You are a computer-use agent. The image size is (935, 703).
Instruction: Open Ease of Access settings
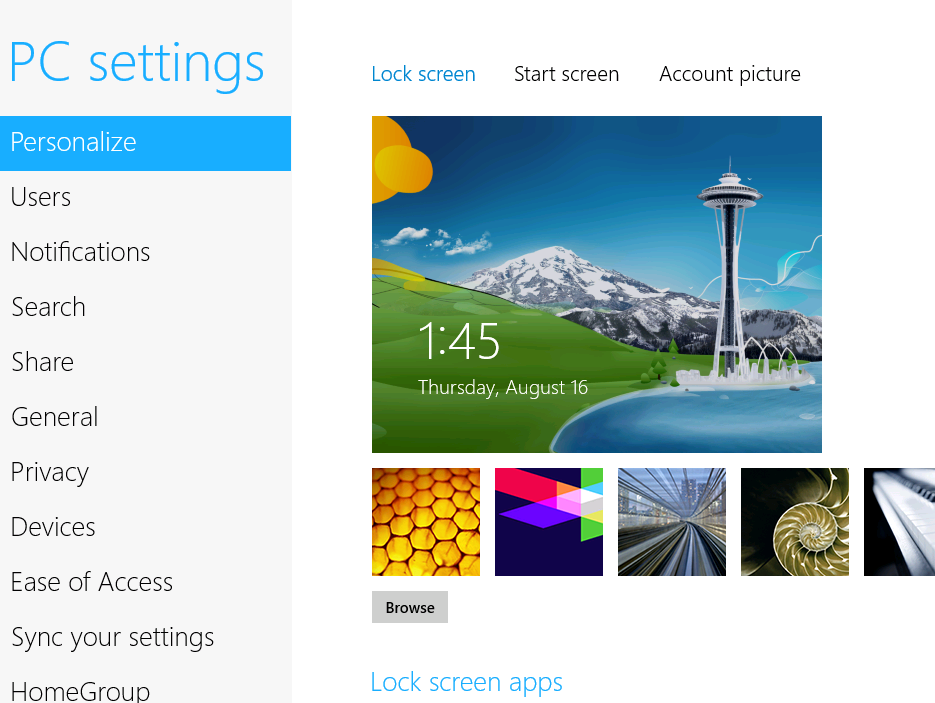click(91, 582)
